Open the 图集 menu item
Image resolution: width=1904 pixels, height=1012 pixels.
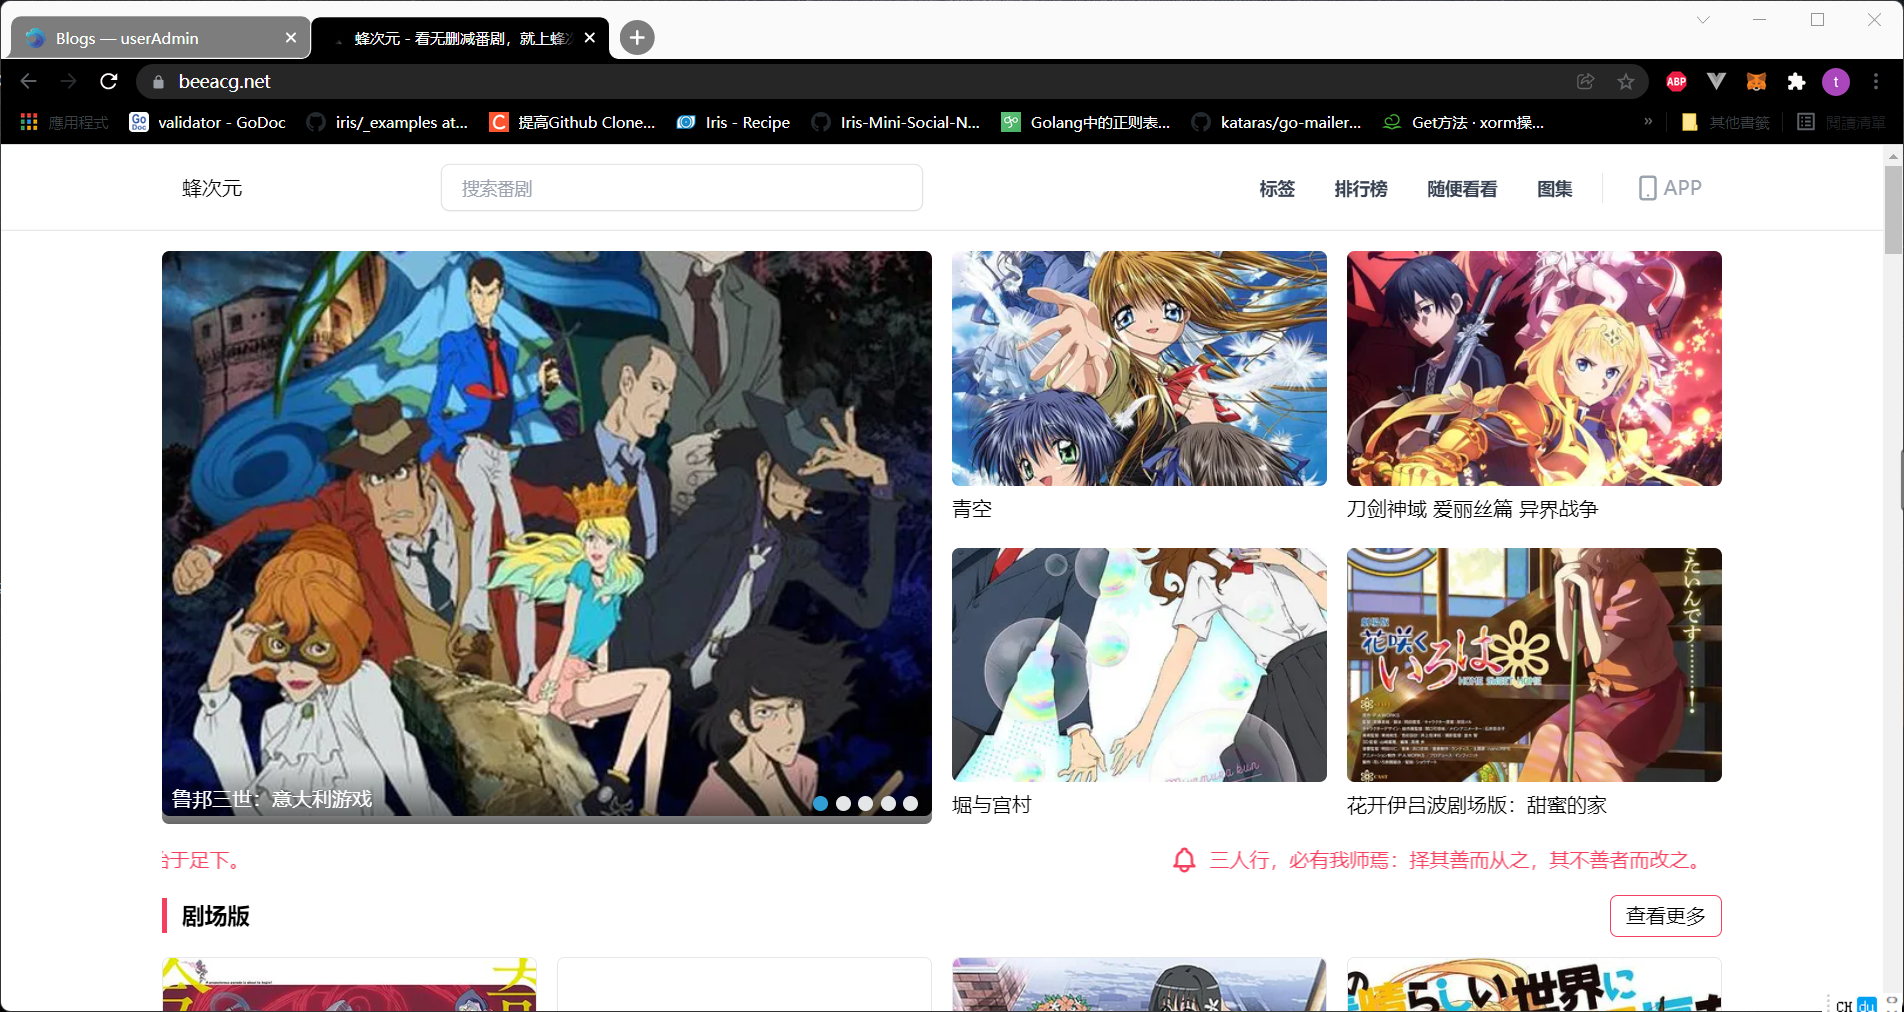coord(1555,189)
